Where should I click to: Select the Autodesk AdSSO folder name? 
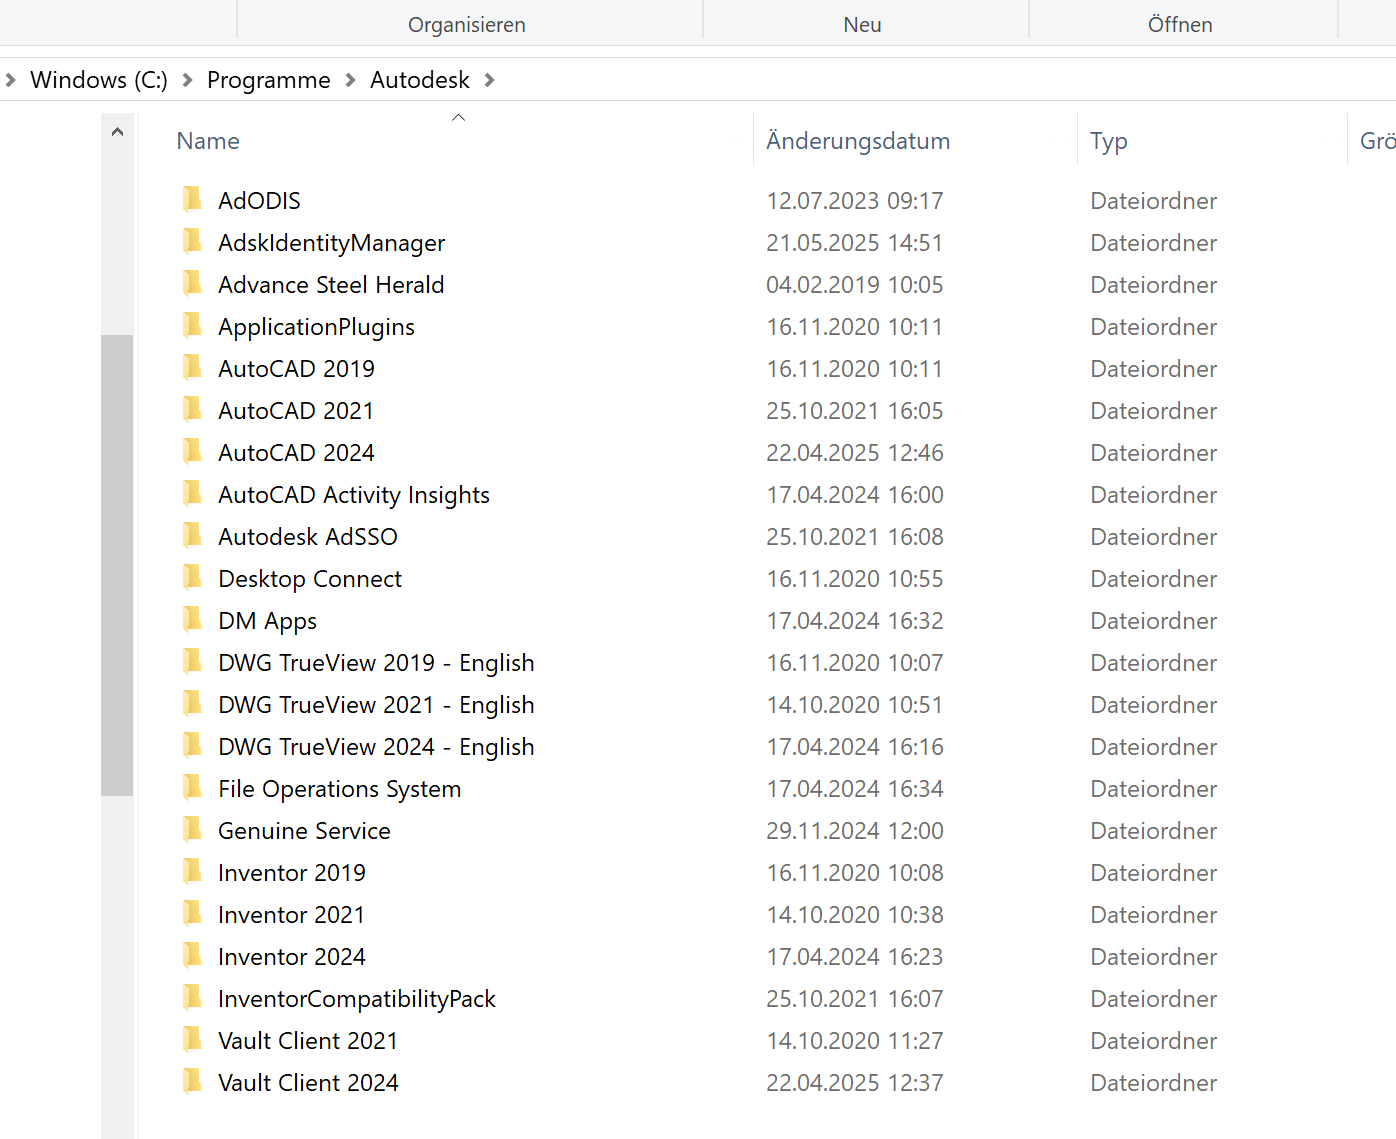tap(308, 537)
